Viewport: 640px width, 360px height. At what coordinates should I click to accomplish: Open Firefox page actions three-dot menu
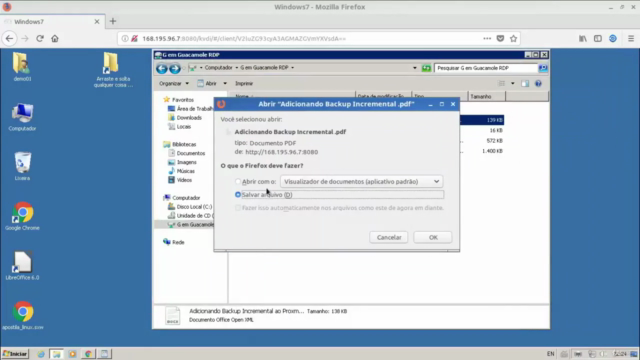click(487, 38)
